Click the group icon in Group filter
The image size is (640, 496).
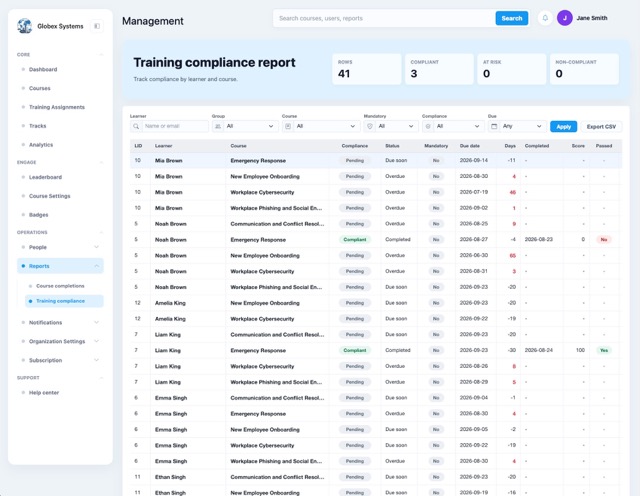coord(218,127)
